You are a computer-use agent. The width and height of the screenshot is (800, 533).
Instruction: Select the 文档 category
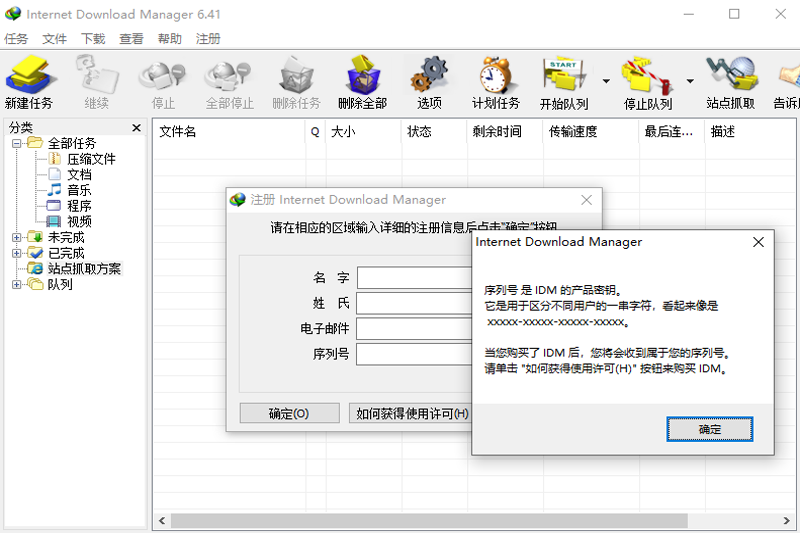79,174
